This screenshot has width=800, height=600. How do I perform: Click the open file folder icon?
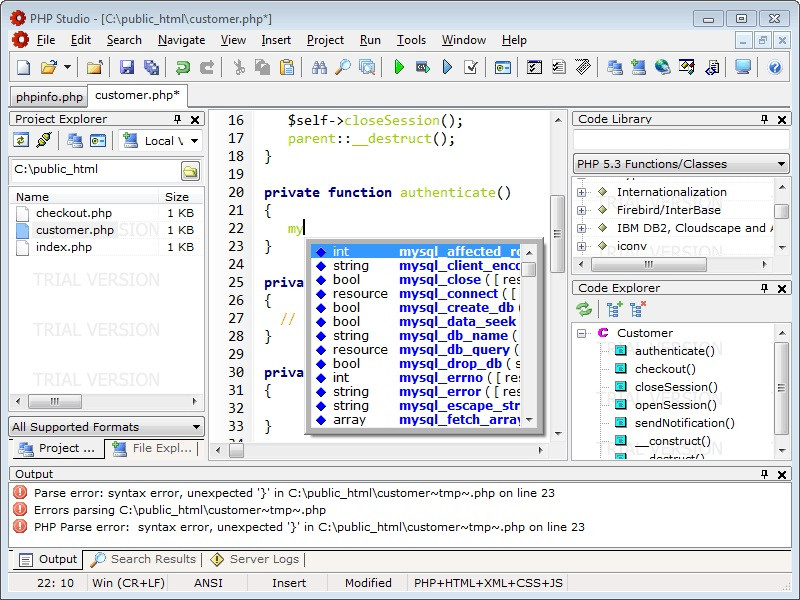tap(48, 67)
